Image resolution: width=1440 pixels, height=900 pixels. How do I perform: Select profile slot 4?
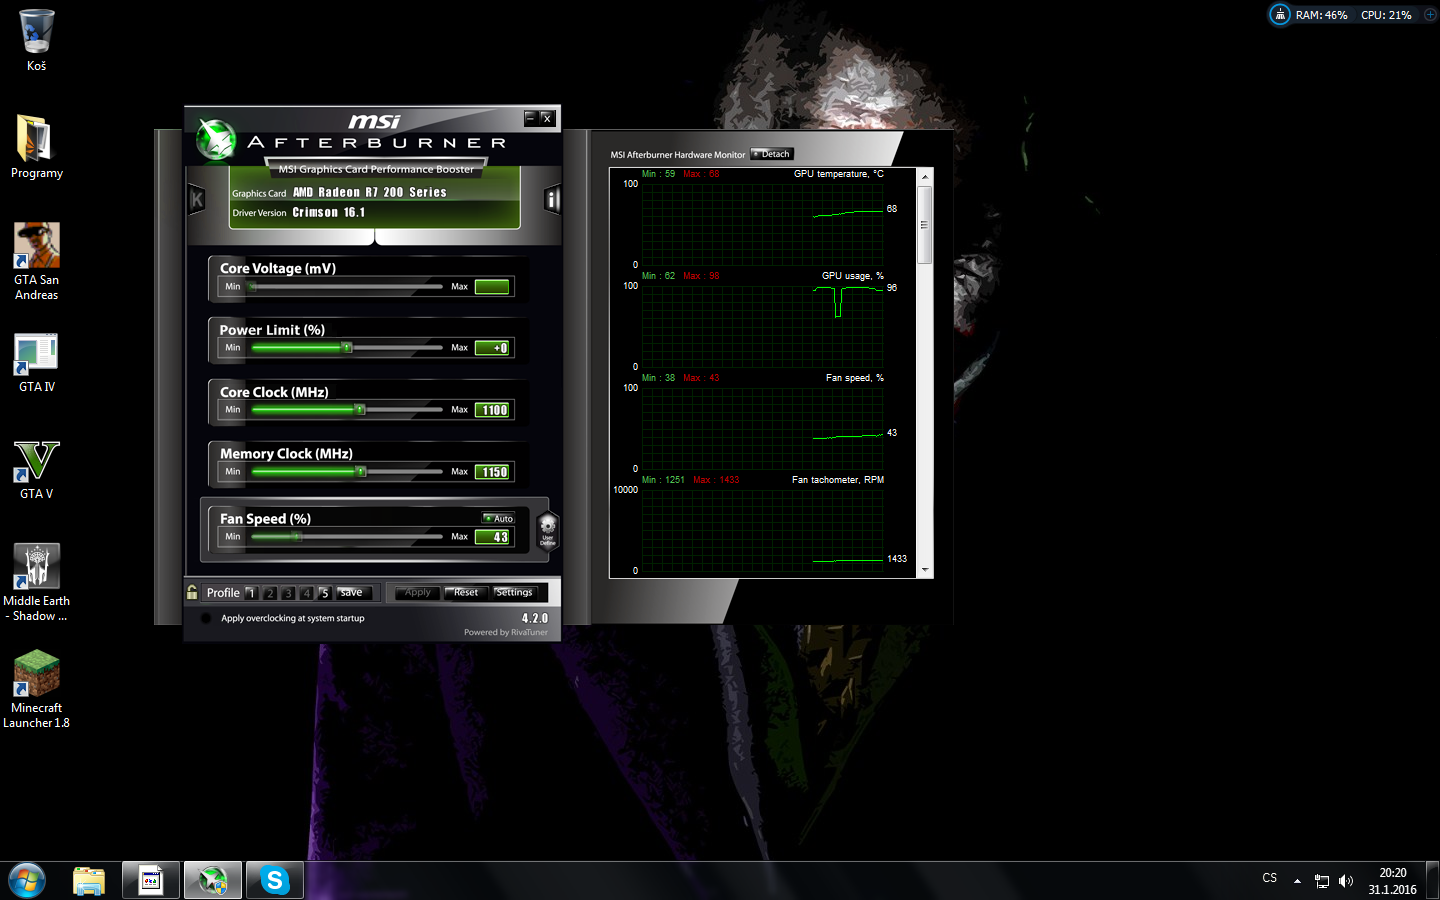pos(306,593)
